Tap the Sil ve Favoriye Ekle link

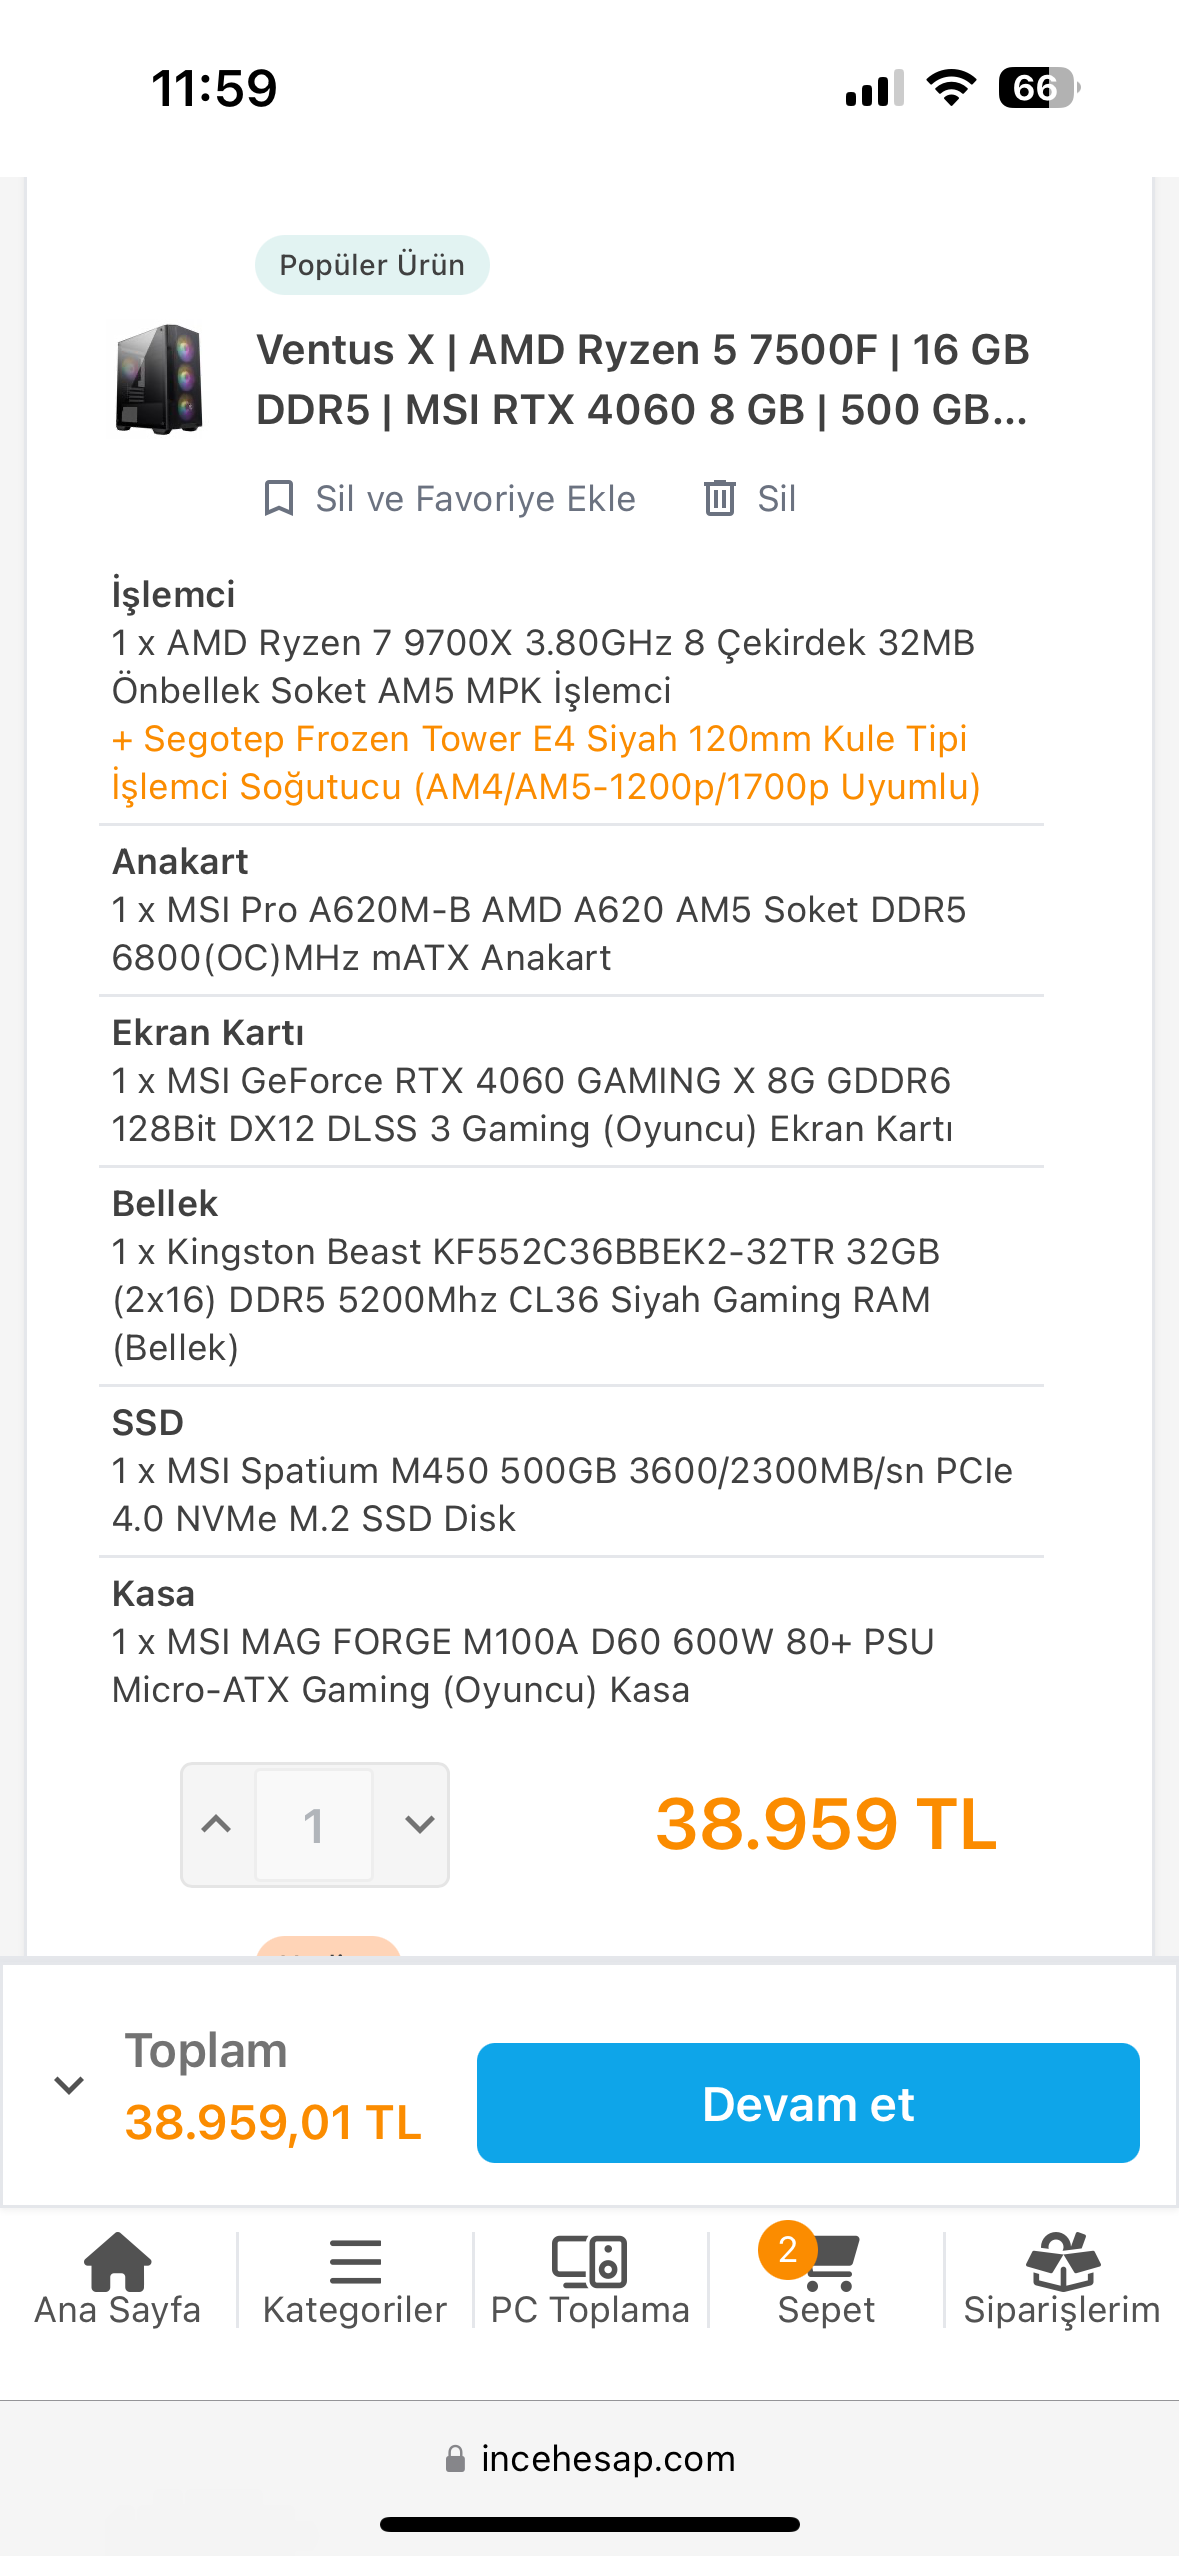pos(475,498)
